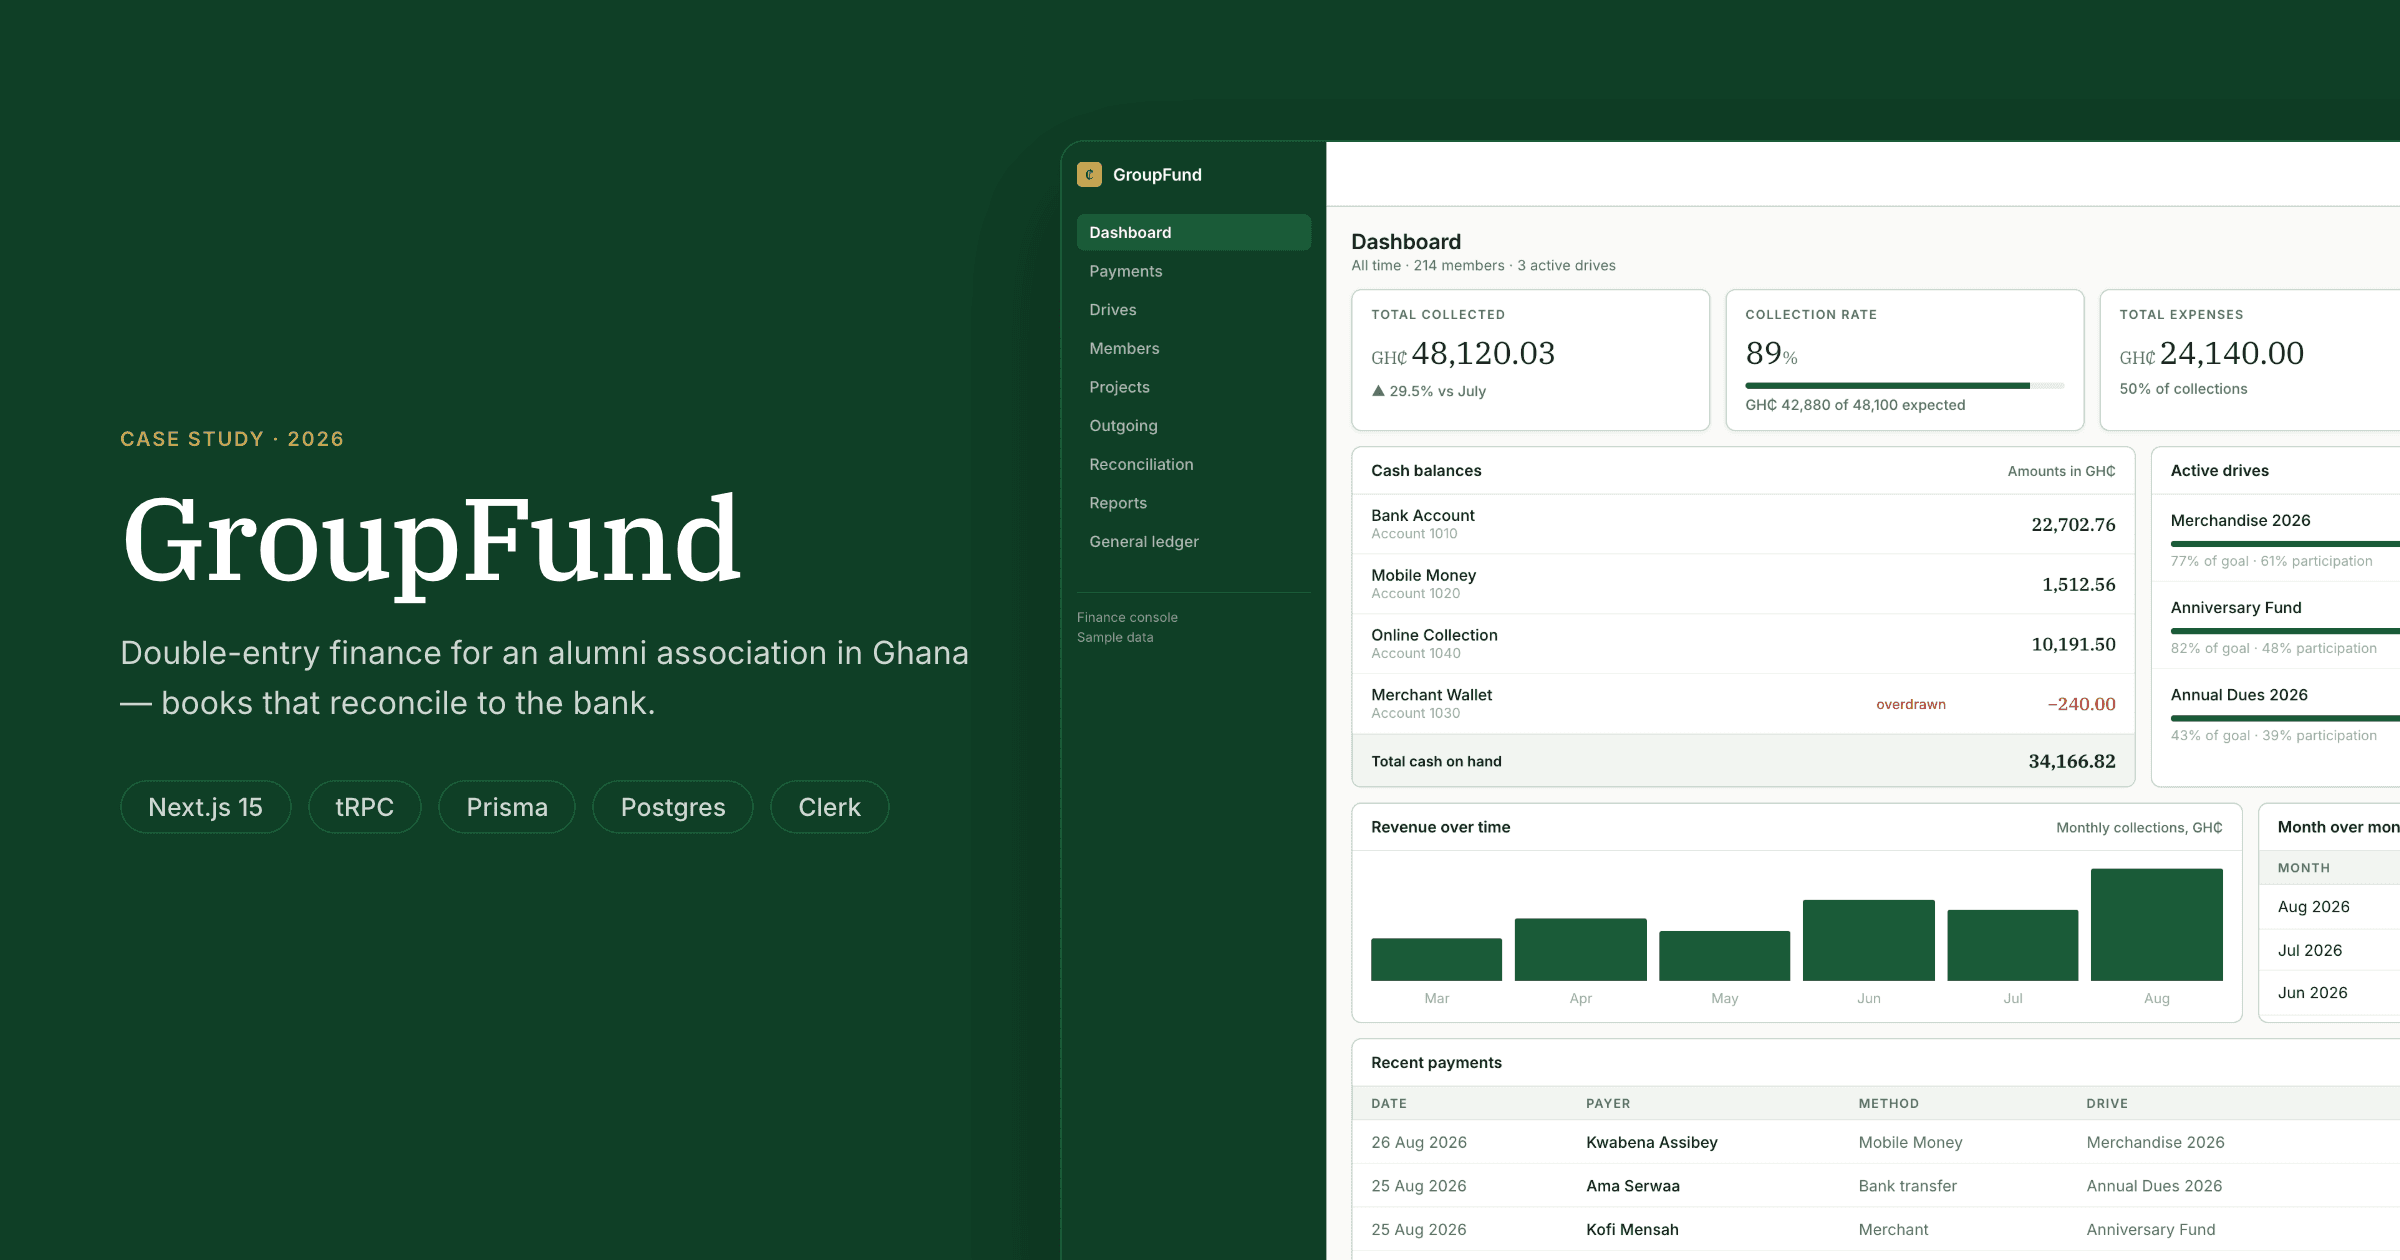Click the Mar bar in revenue chart
The height and width of the screenshot is (1260, 2400).
[x=1436, y=959]
